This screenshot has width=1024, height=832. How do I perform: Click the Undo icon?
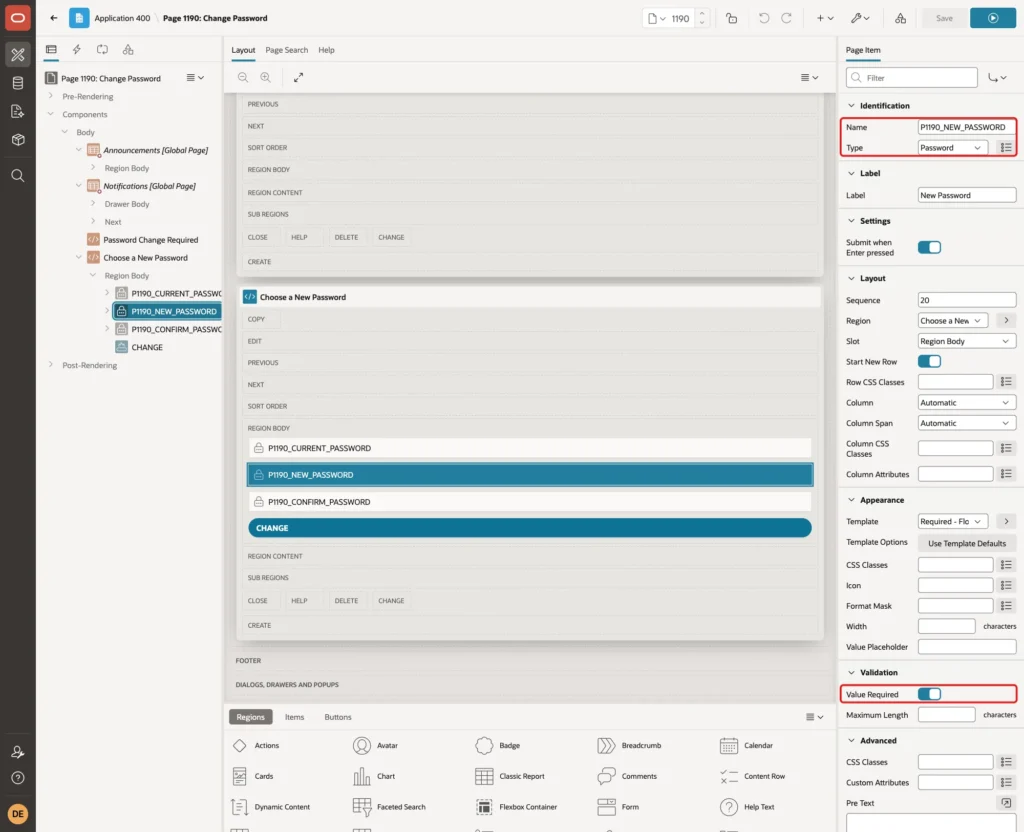coord(763,18)
